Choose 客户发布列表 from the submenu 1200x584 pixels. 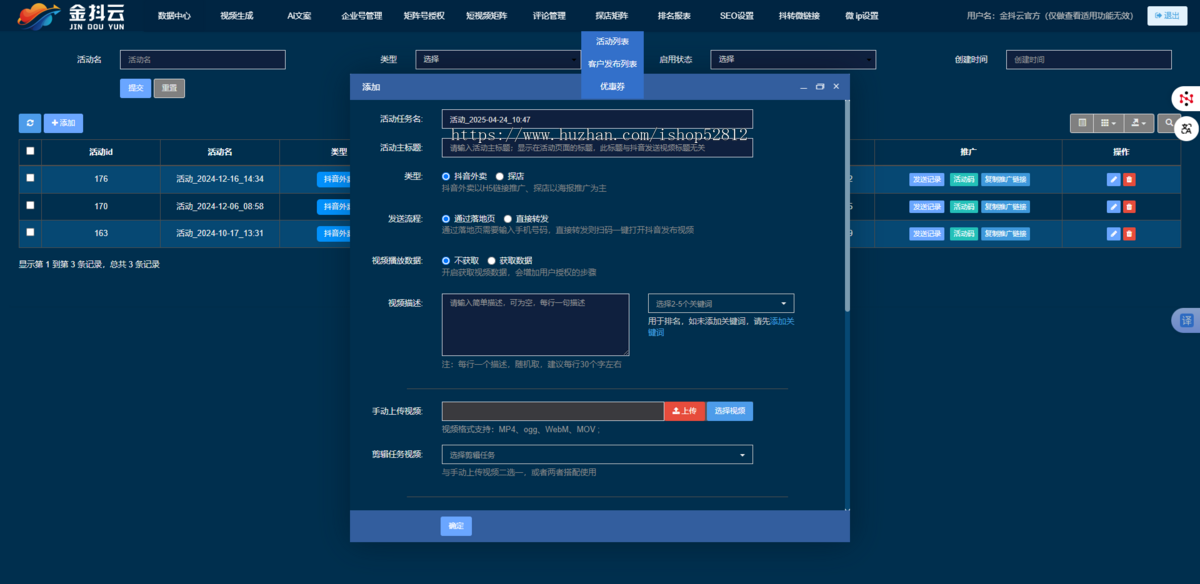(612, 64)
